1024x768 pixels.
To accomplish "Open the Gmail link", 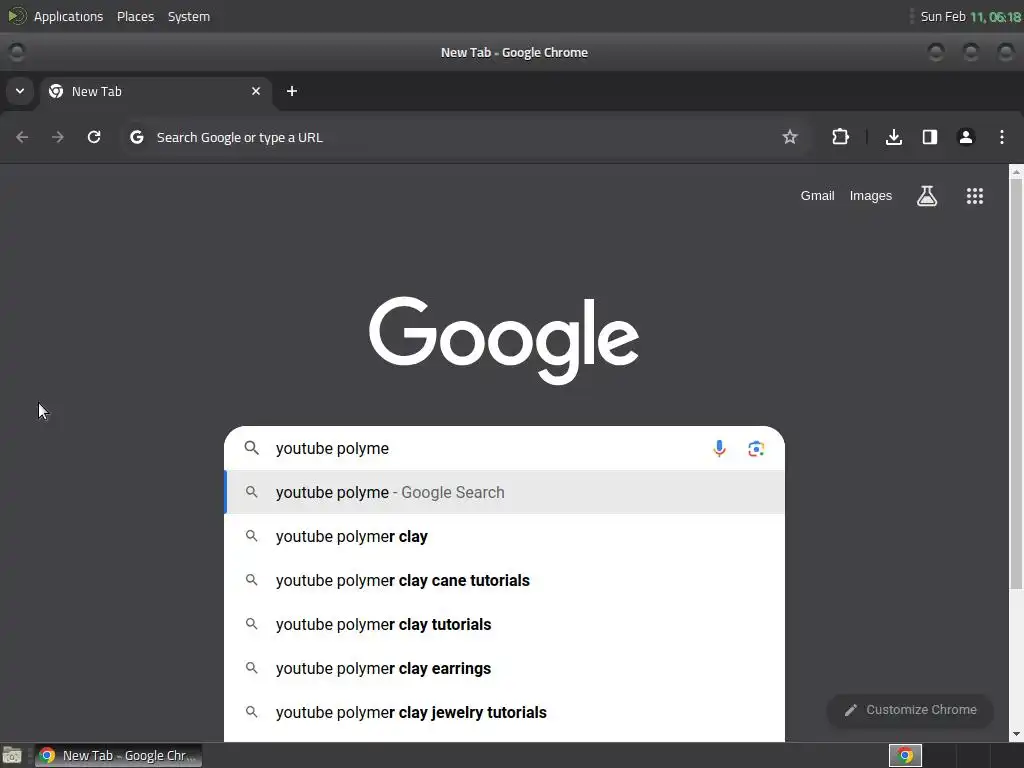I will coord(818,196).
